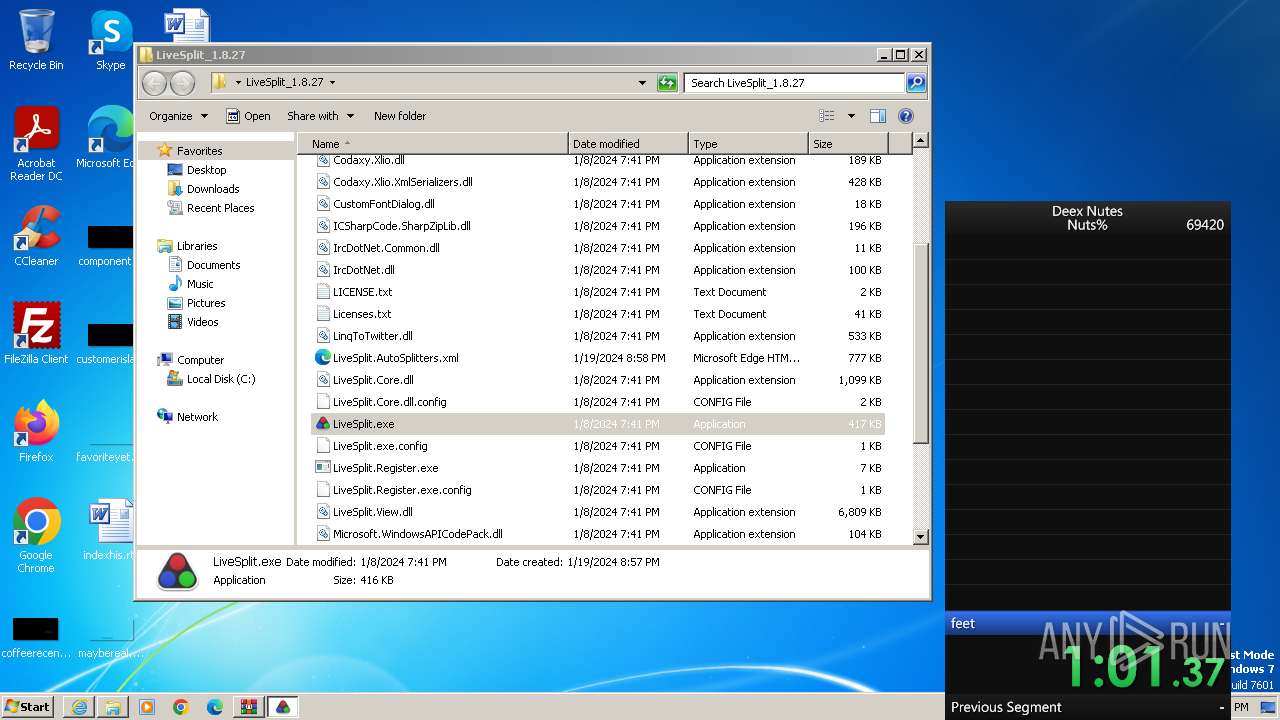Click the refresh address button

click(x=667, y=83)
